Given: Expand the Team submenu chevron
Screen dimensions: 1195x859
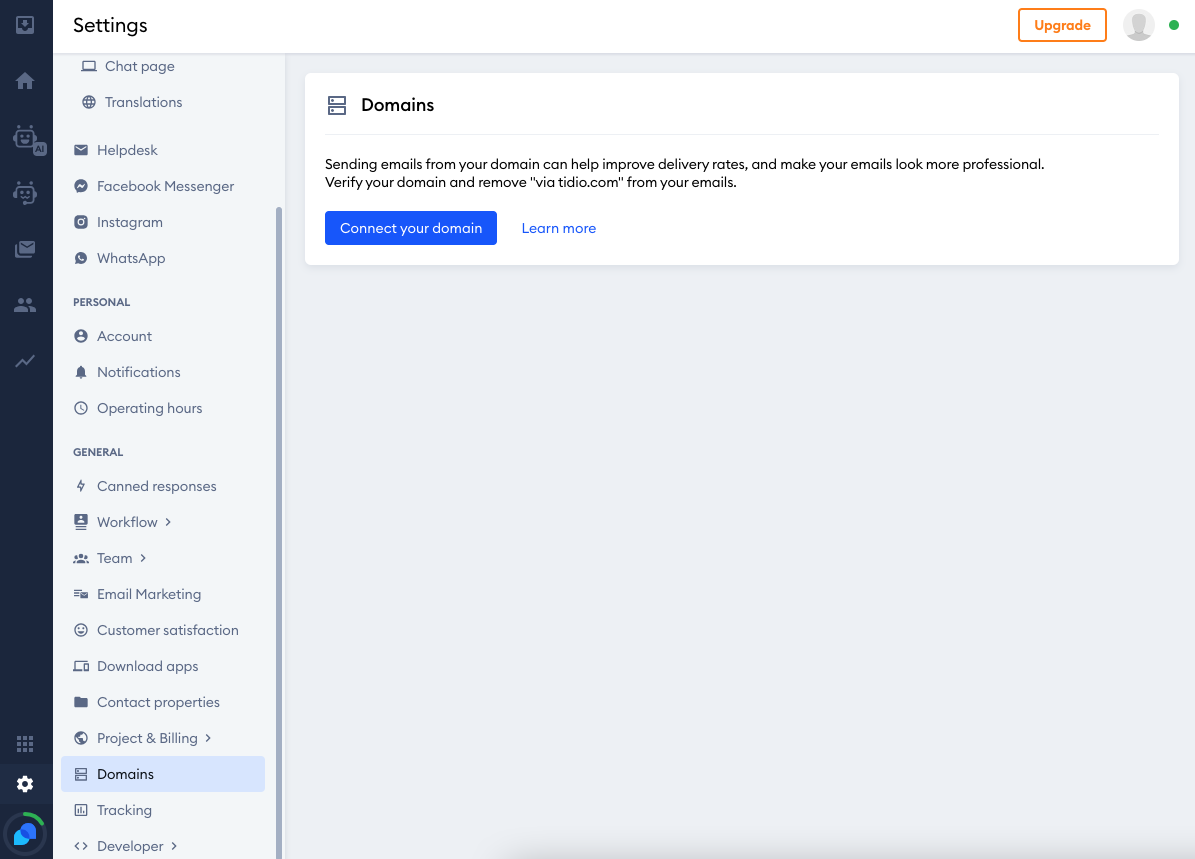Looking at the screenshot, I should tap(143, 558).
